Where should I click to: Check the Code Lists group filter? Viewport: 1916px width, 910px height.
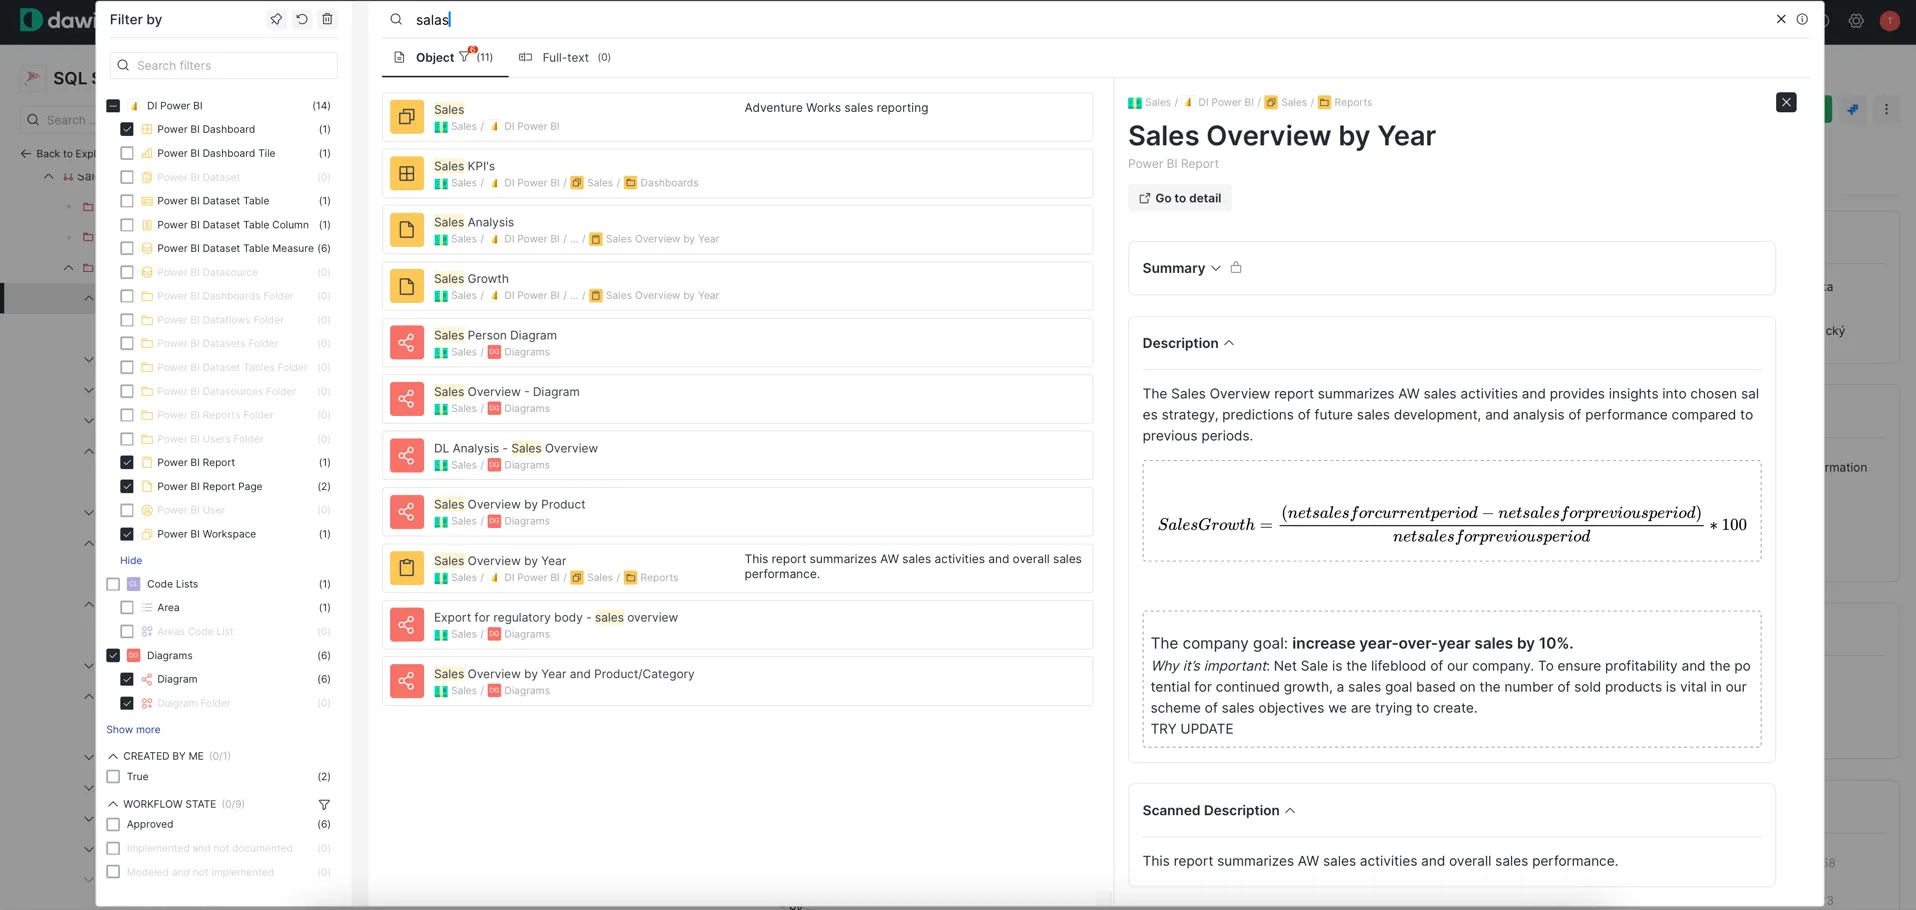[x=113, y=584]
